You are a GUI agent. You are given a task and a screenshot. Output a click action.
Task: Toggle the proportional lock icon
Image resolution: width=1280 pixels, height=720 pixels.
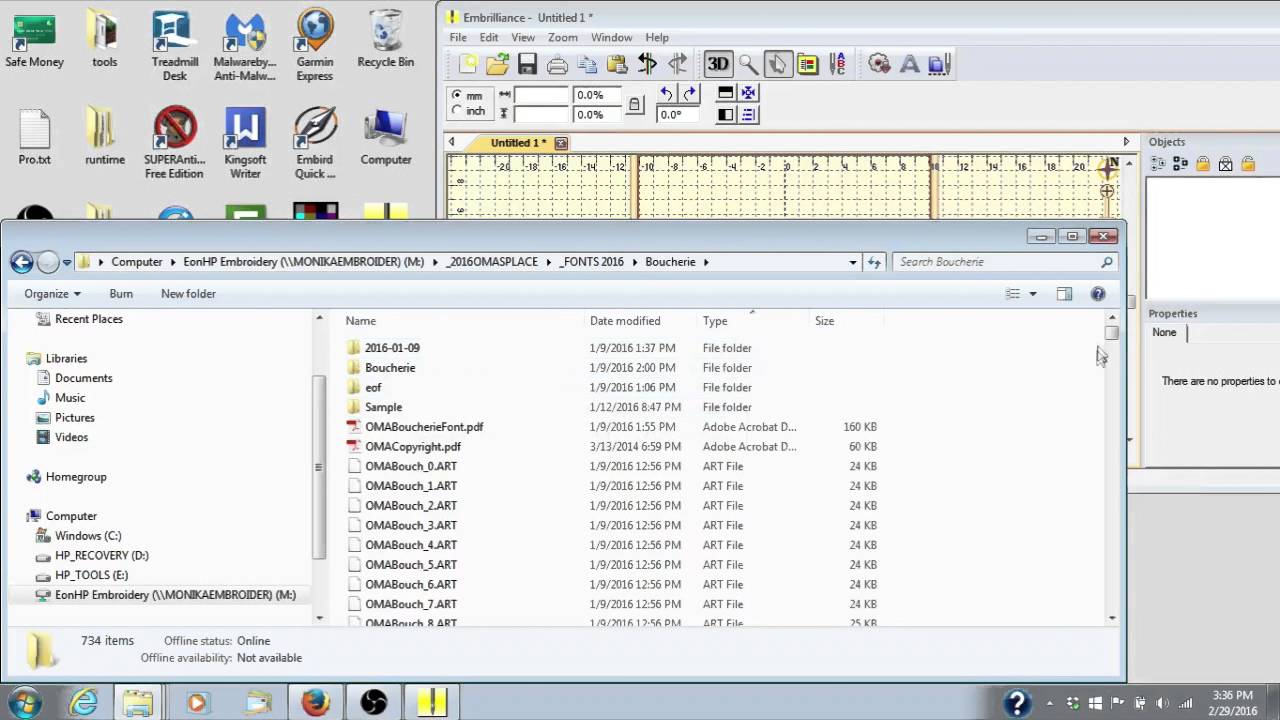pyautogui.click(x=634, y=104)
